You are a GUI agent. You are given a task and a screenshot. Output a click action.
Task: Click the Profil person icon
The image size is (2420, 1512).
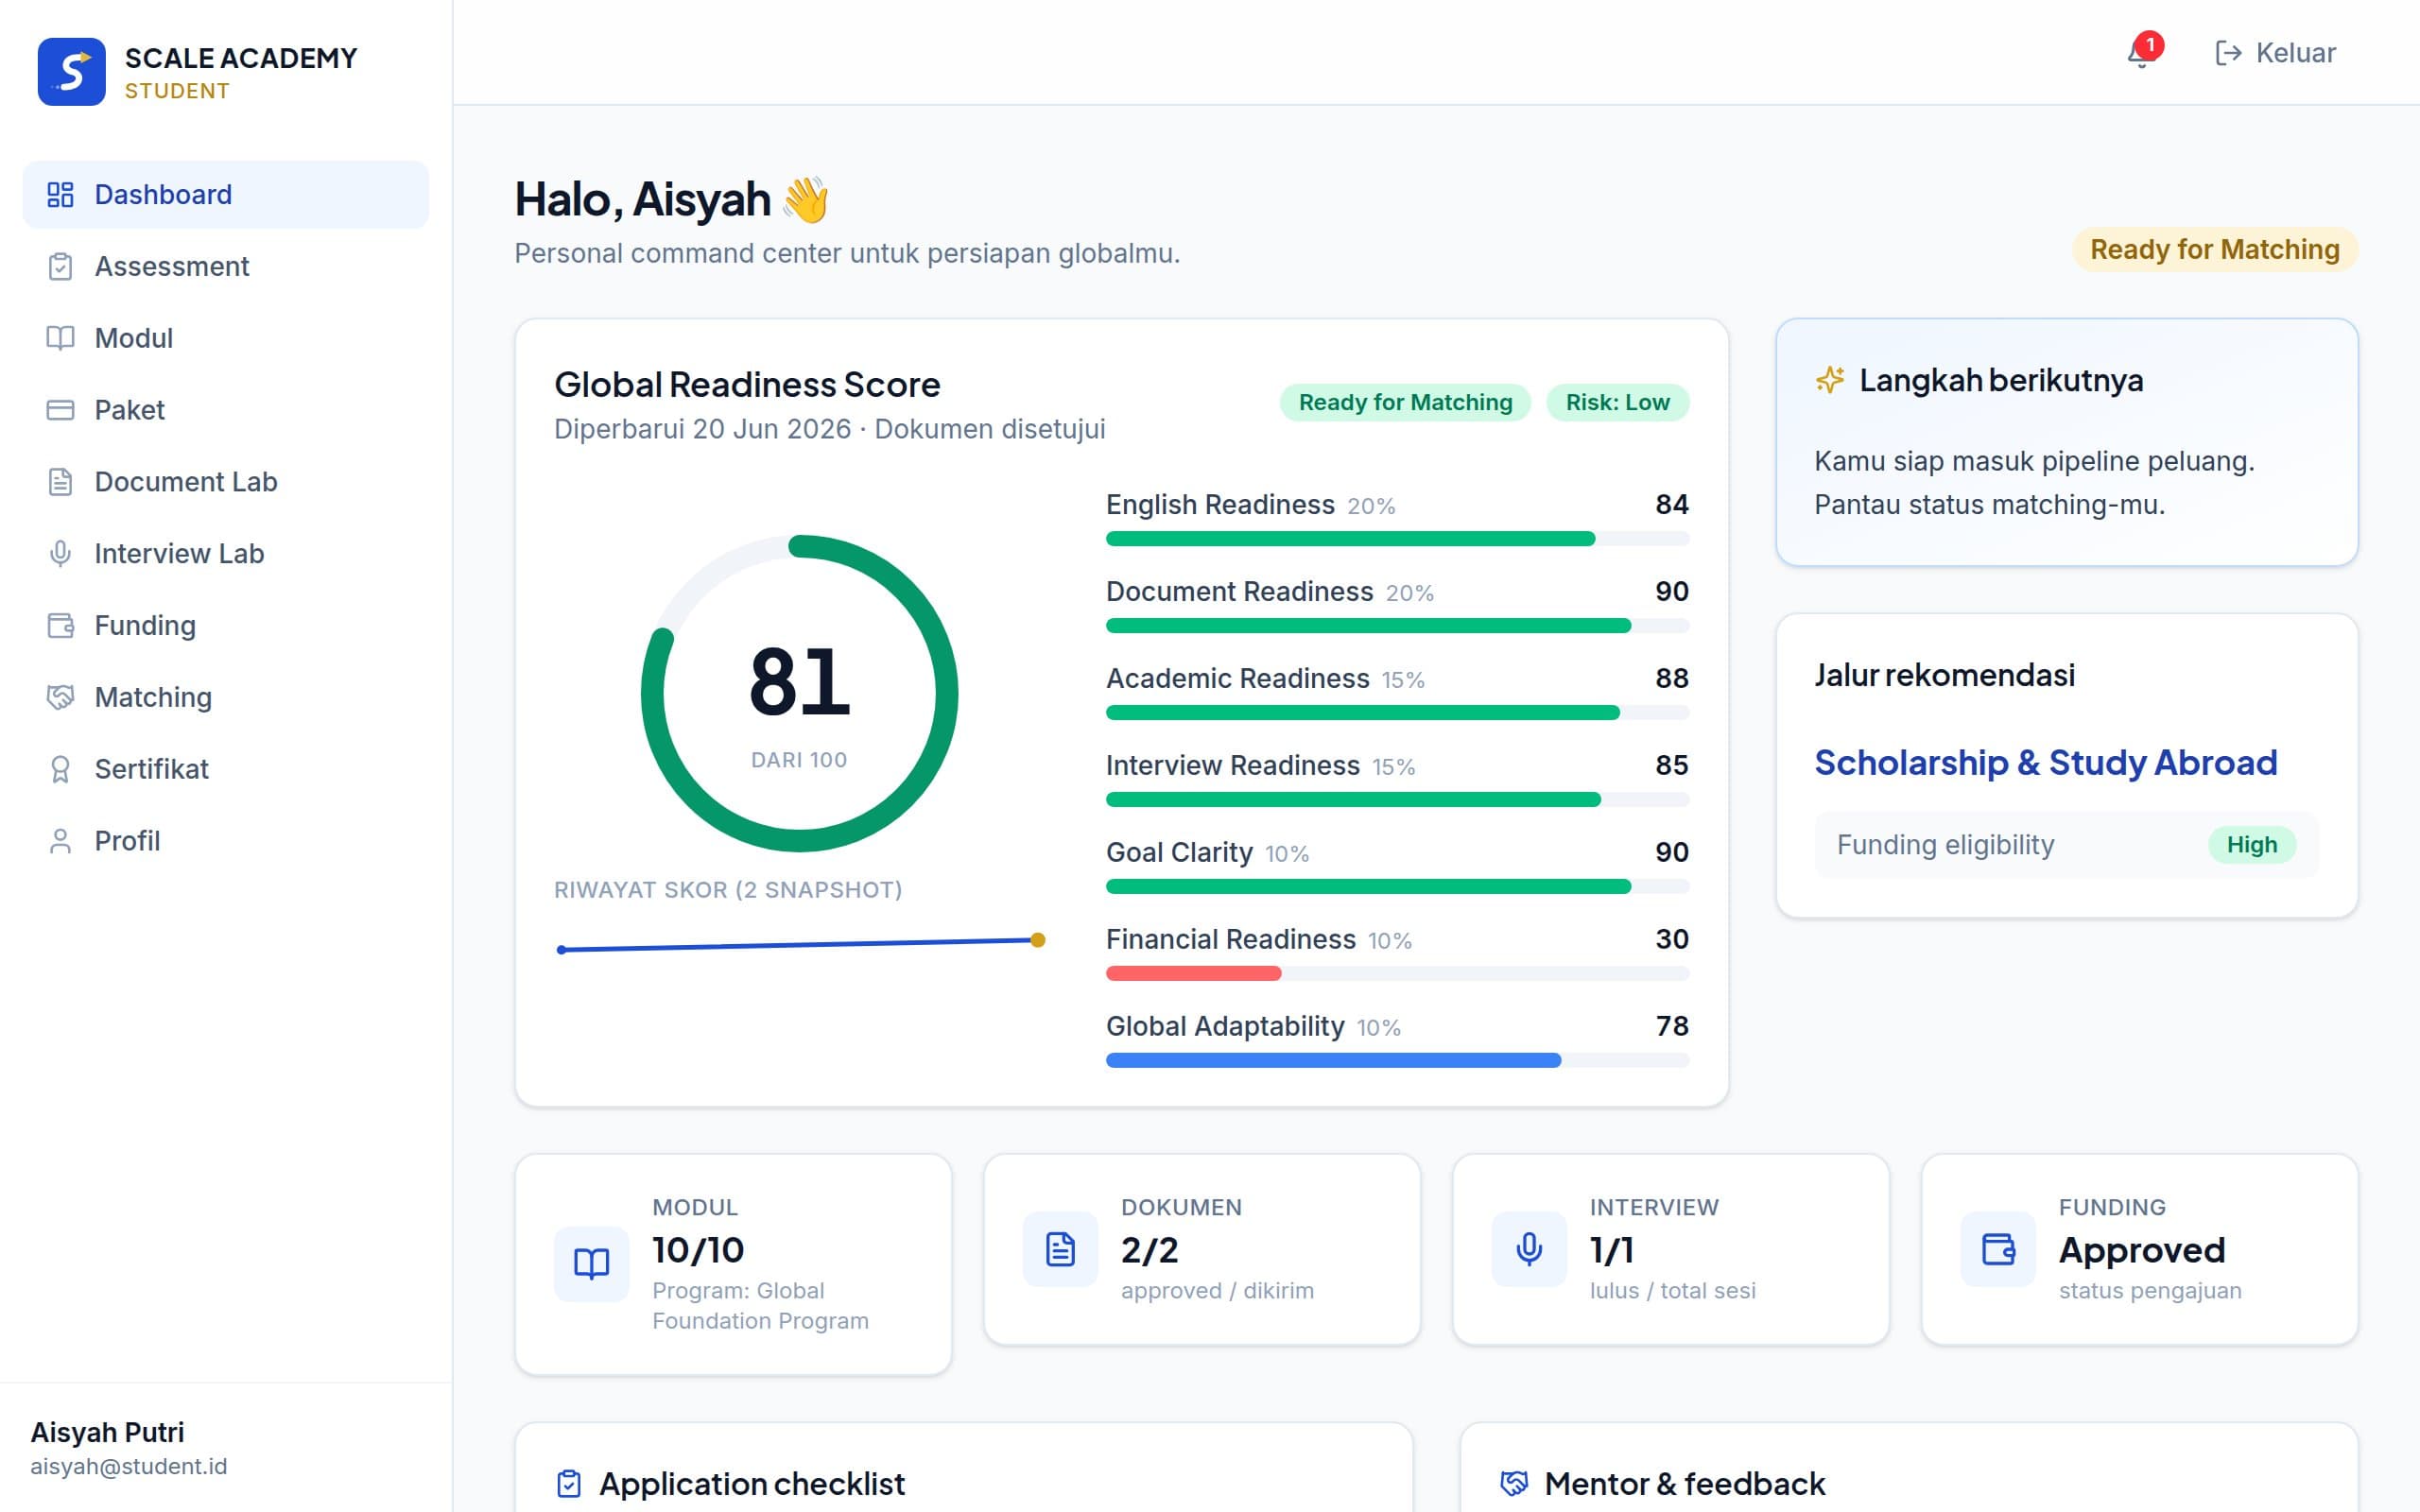pyautogui.click(x=61, y=841)
